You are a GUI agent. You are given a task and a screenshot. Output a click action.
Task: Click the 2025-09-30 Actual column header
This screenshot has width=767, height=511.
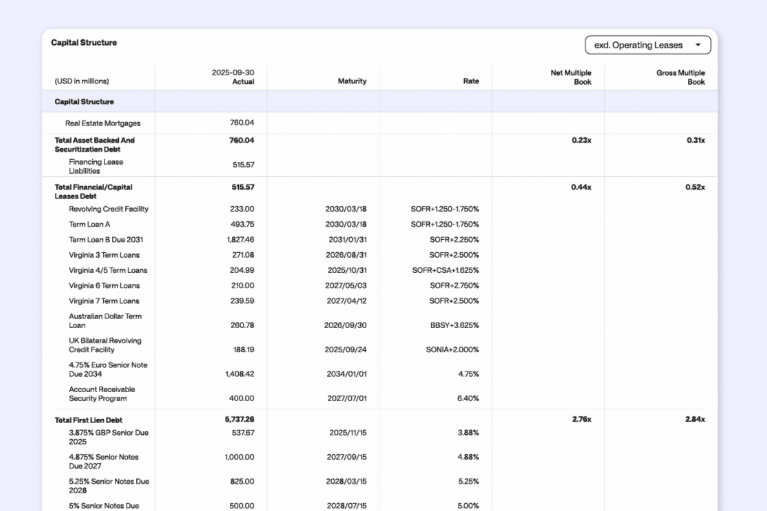233,77
